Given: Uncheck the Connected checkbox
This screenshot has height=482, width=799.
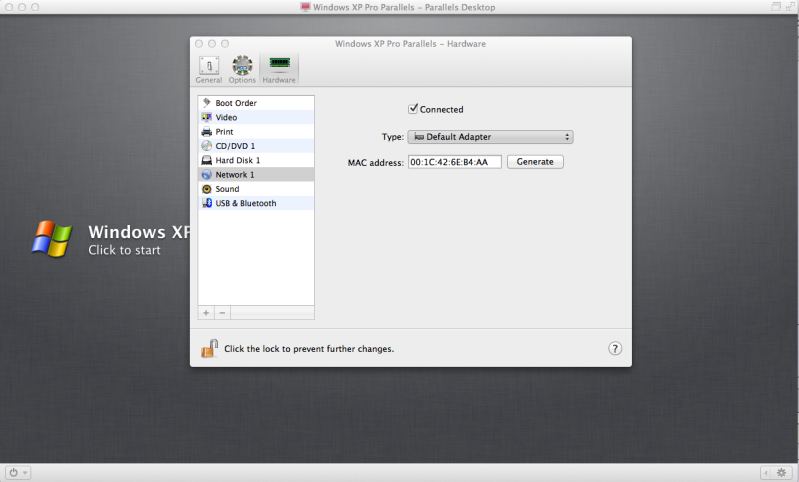Looking at the screenshot, I should point(413,109).
